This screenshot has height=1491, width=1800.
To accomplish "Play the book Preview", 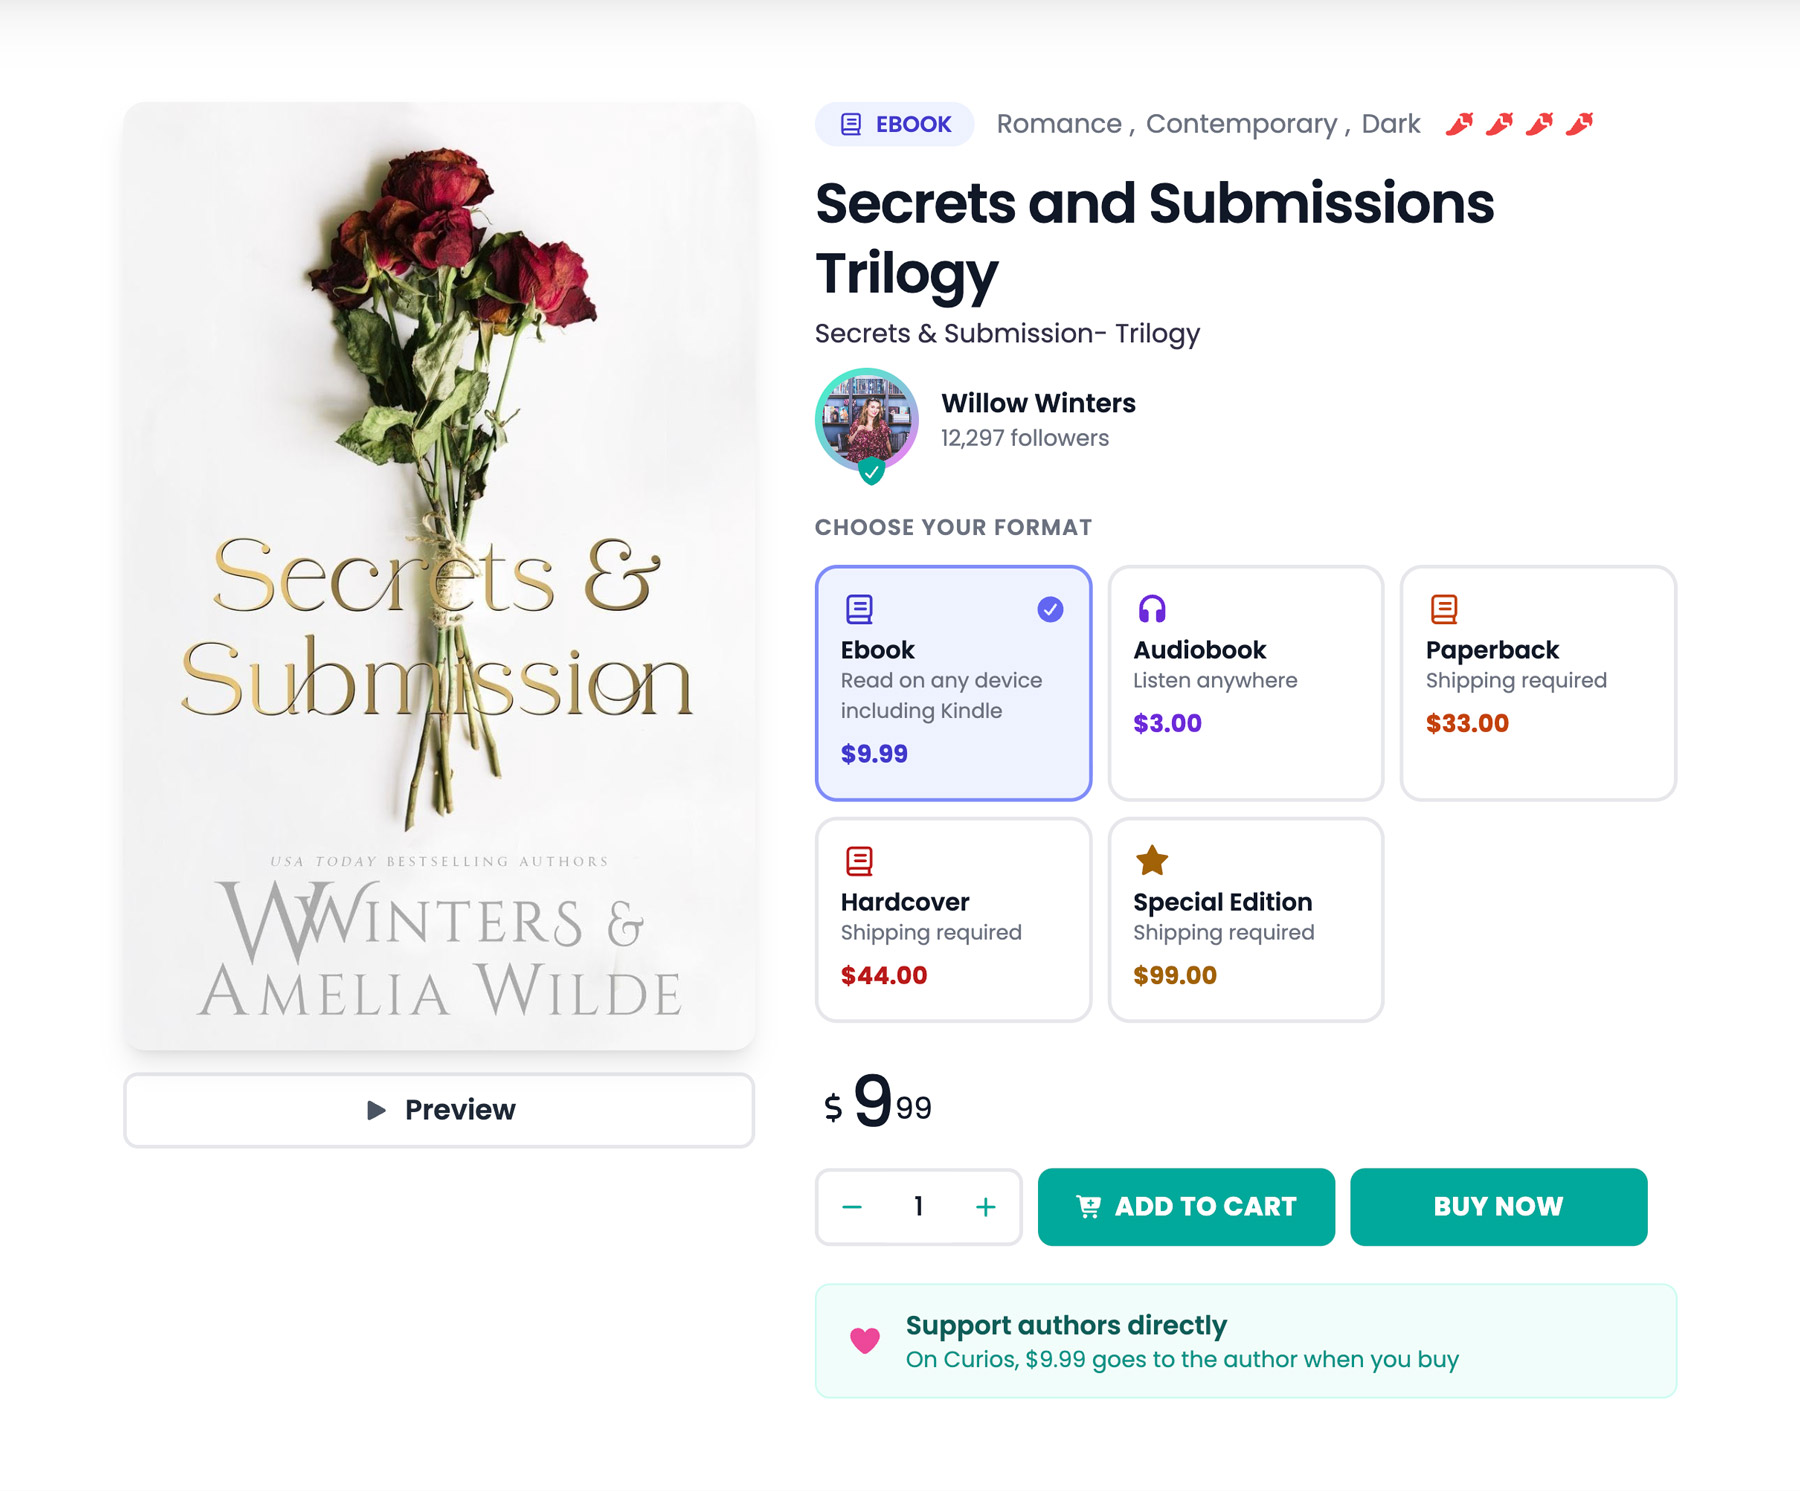I will pyautogui.click(x=439, y=1110).
